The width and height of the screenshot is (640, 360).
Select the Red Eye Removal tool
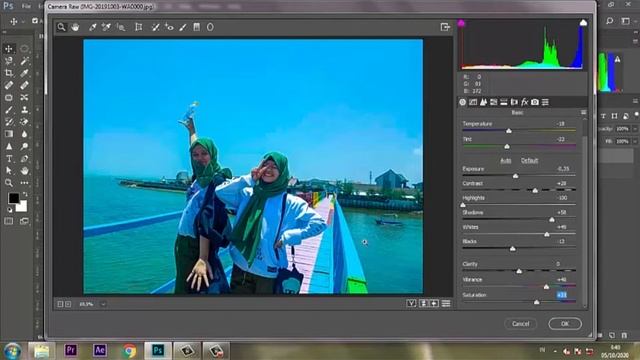pyautogui.click(x=169, y=27)
